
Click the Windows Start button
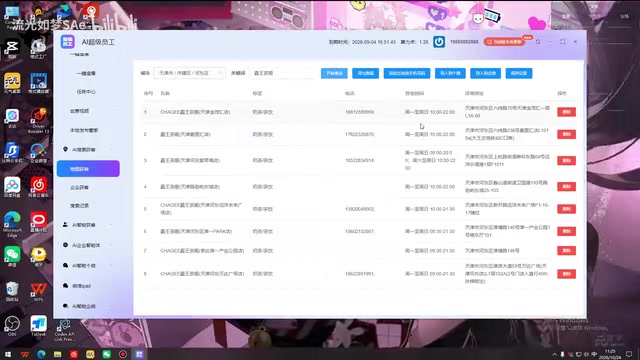pos(8,354)
